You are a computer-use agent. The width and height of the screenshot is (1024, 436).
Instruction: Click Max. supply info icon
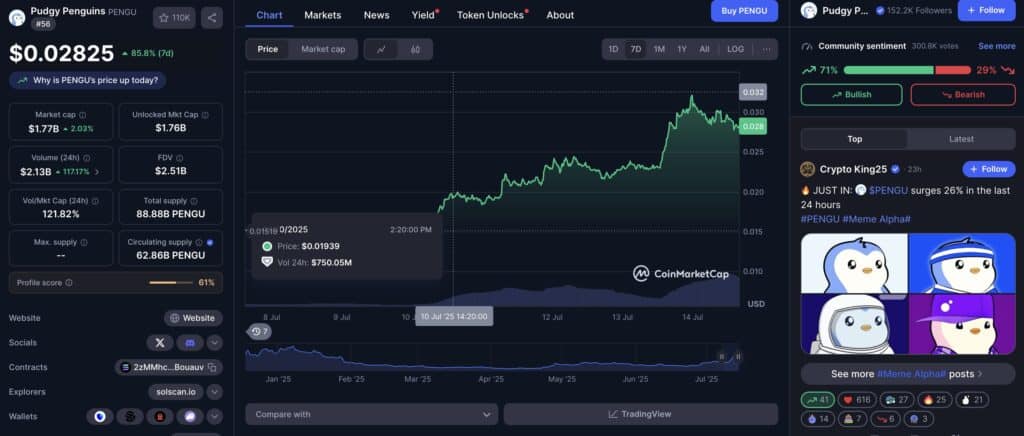click(x=84, y=242)
